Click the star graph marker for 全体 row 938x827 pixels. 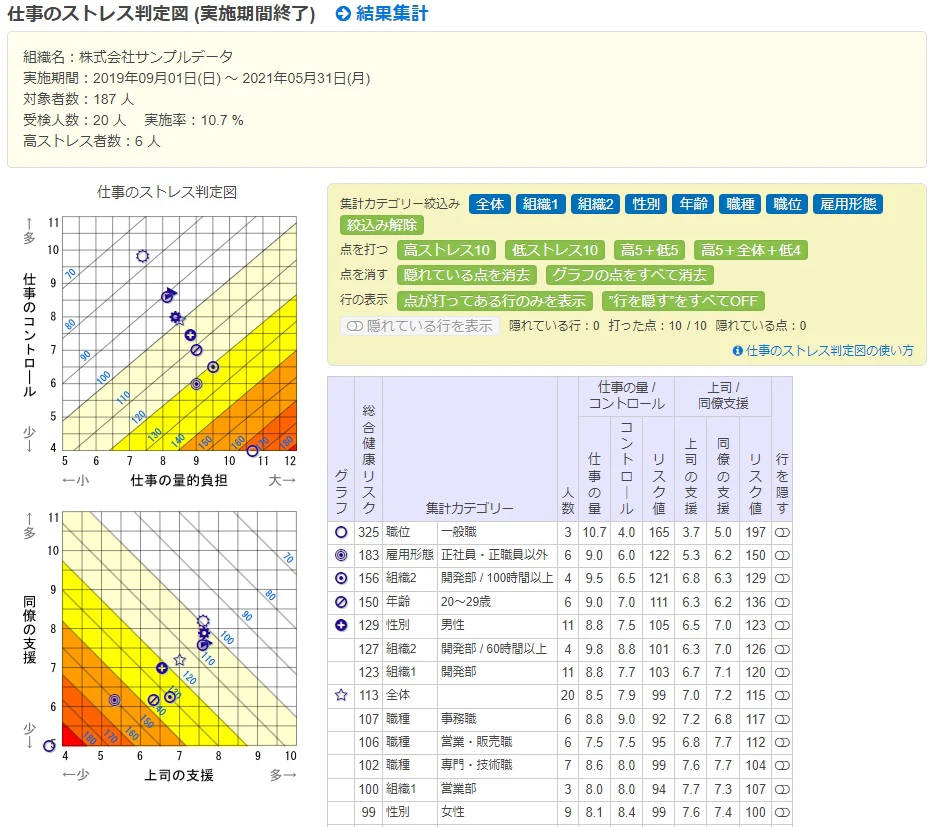point(341,695)
